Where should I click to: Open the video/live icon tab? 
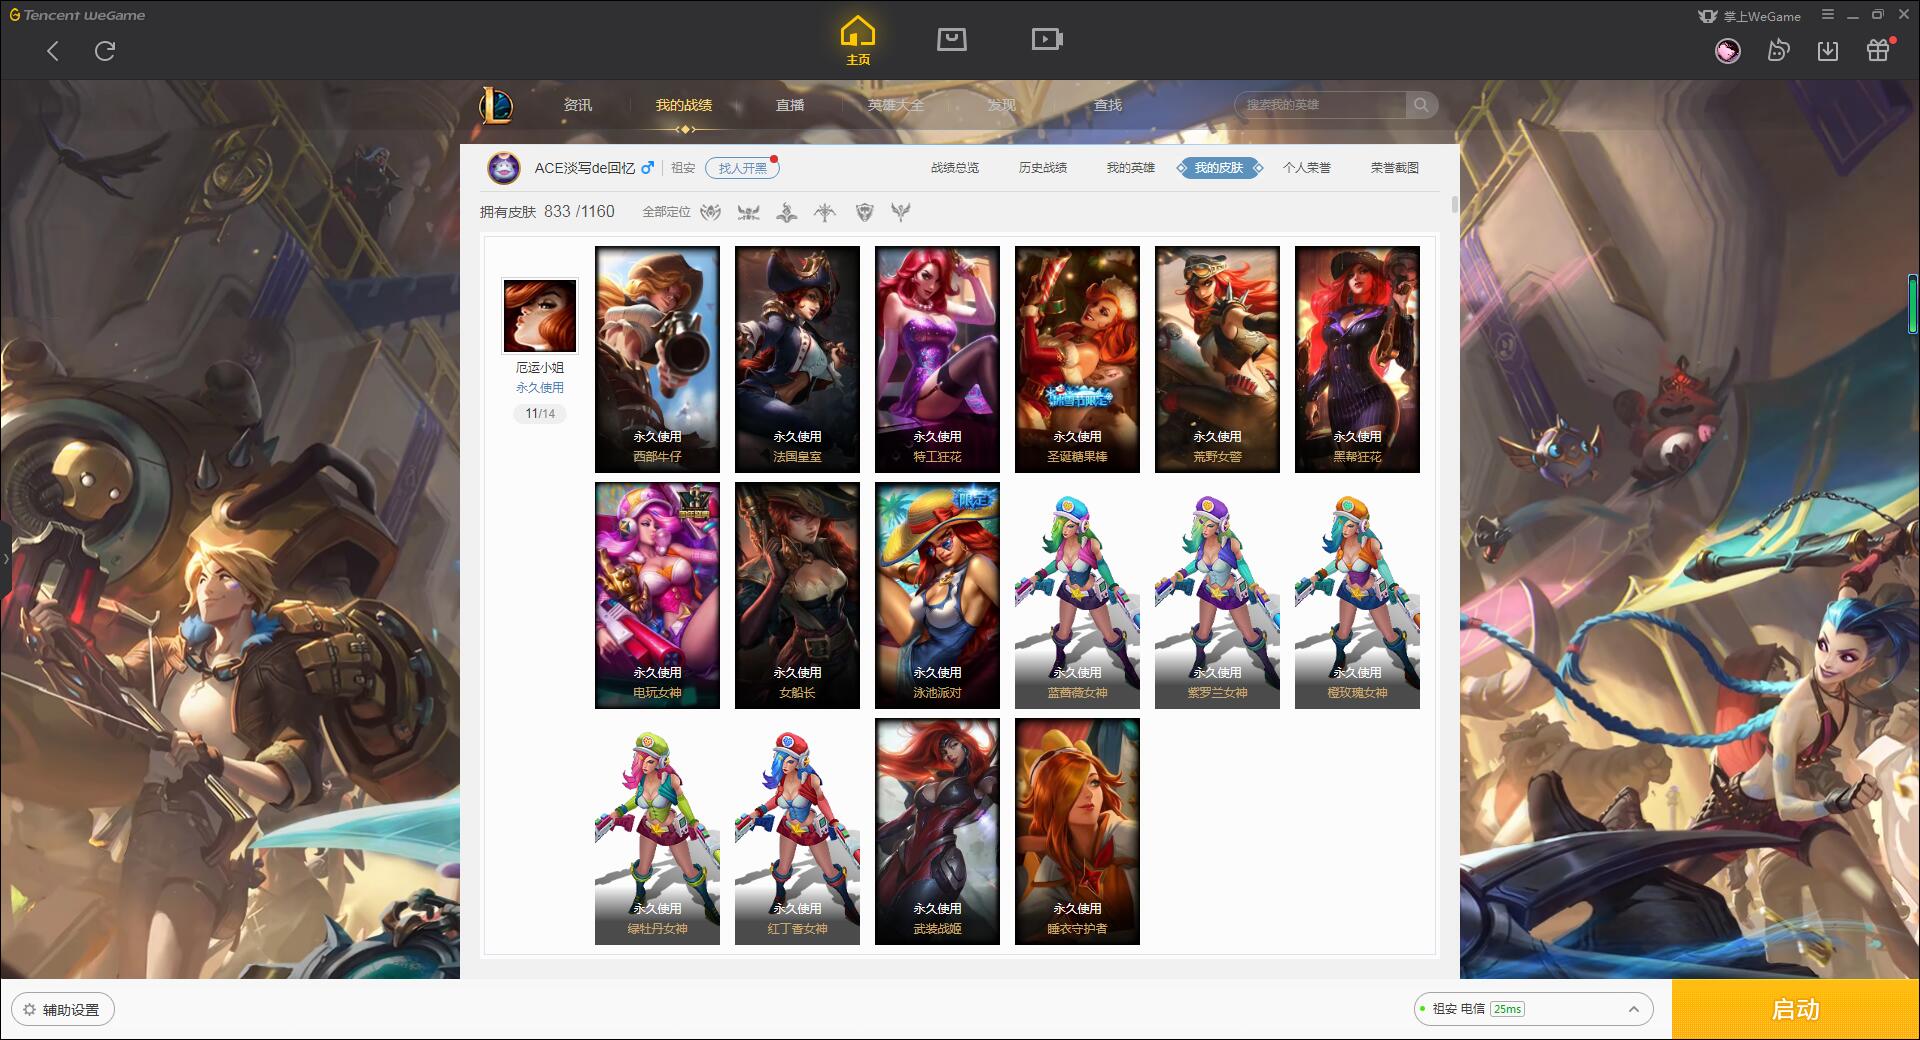coord(1047,40)
